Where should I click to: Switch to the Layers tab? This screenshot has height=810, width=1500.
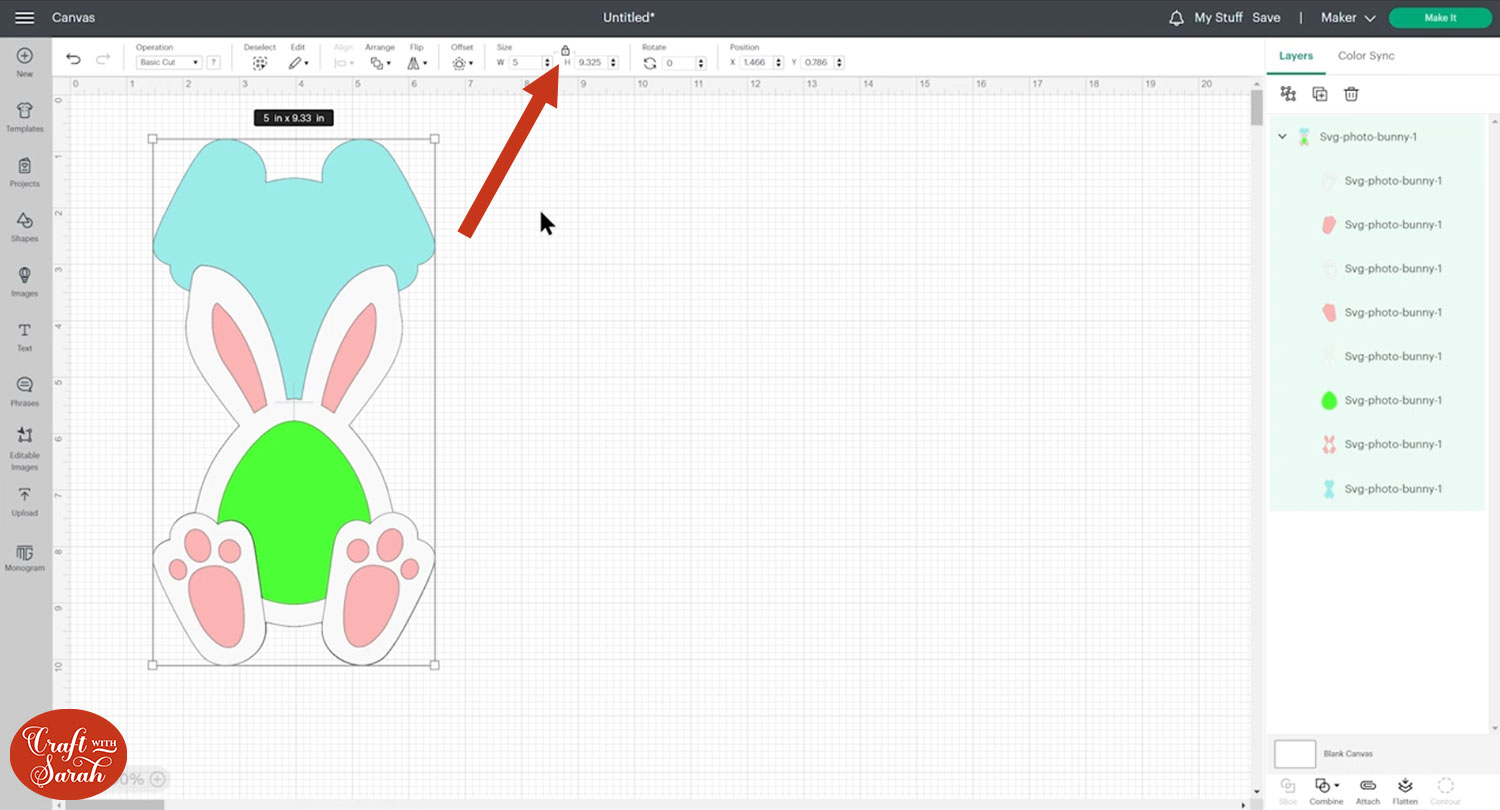[x=1296, y=56]
